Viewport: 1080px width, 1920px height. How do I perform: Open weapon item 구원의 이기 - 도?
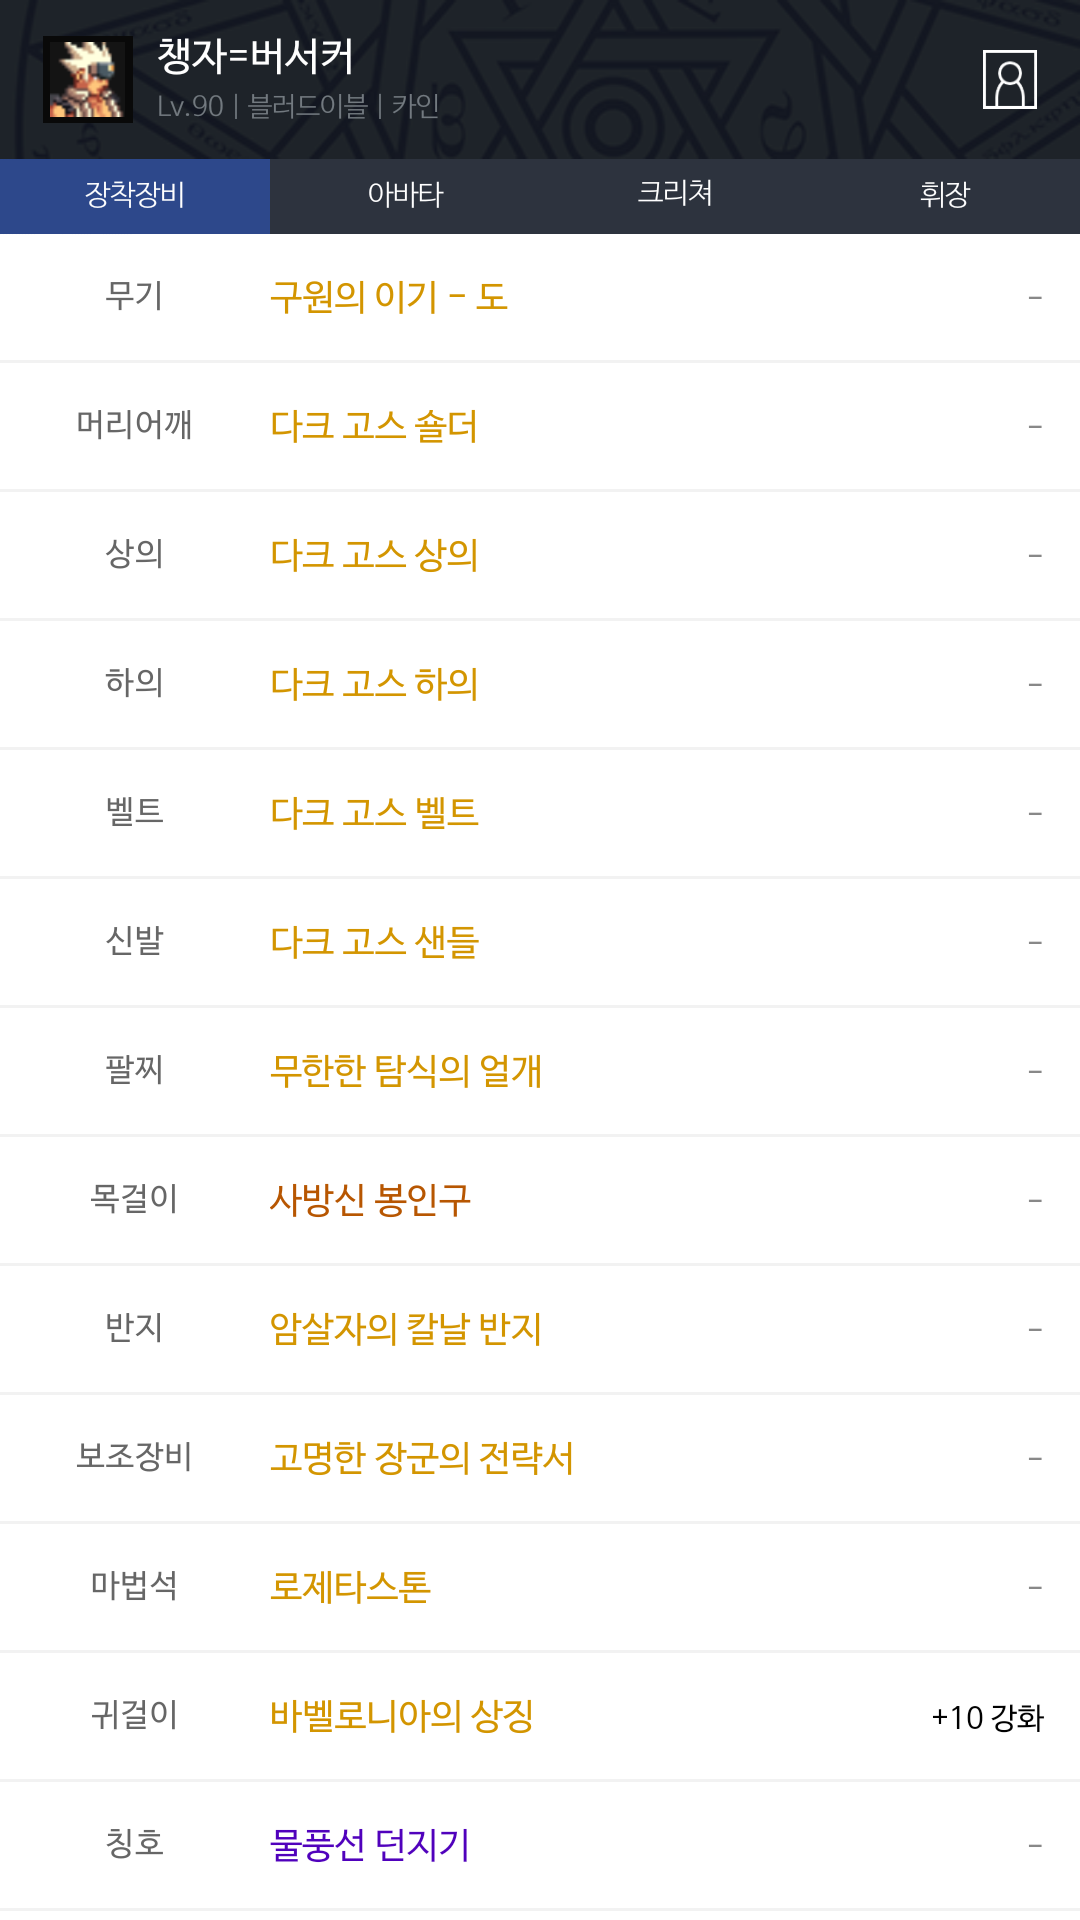point(389,297)
